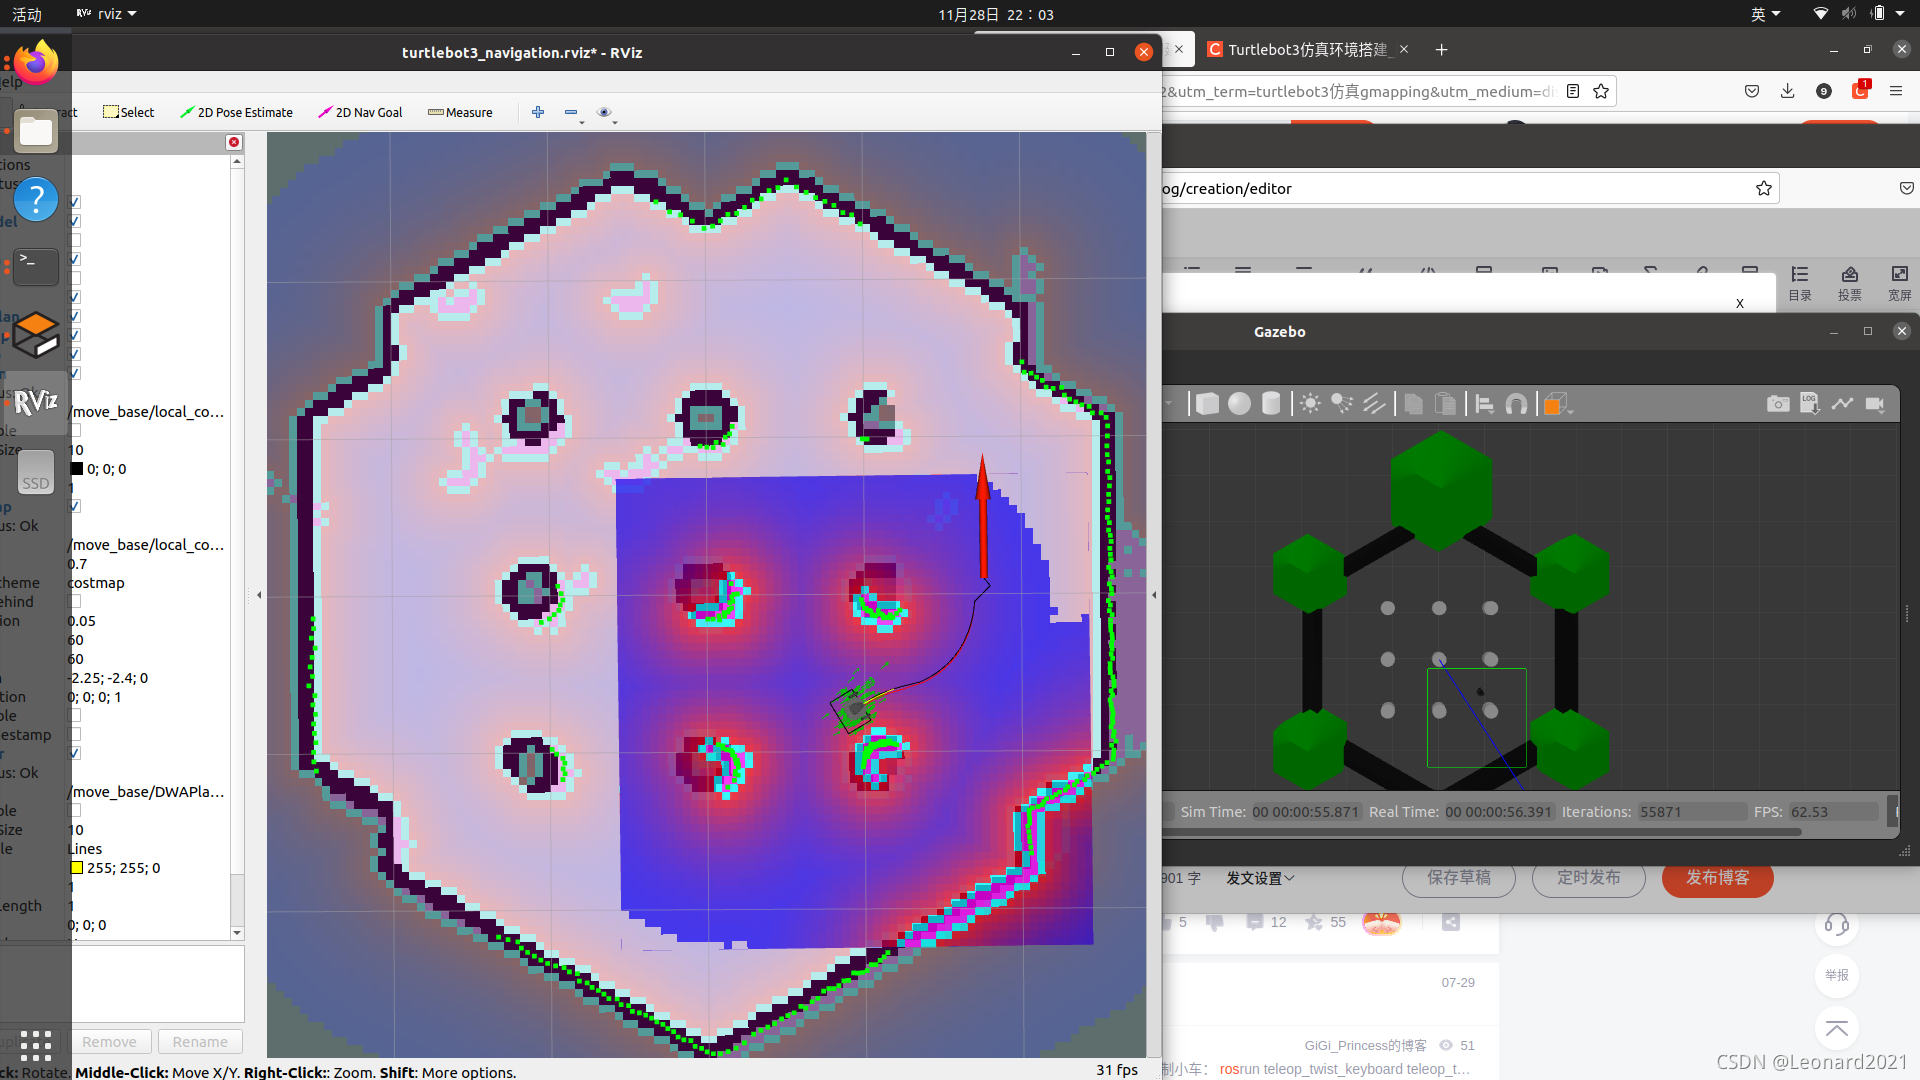Click the yellow 255; 255; 0 color swatch
Viewport: 1920px width, 1080px height.
77,868
